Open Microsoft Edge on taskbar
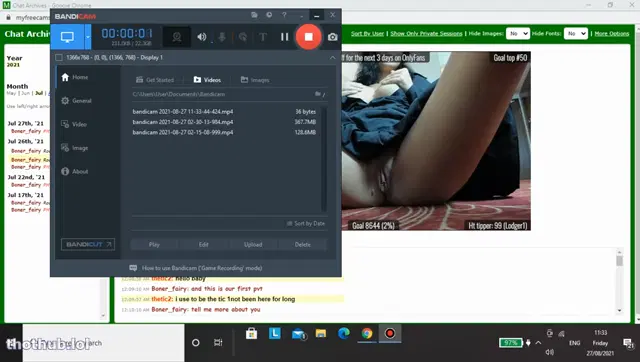 [344, 333]
